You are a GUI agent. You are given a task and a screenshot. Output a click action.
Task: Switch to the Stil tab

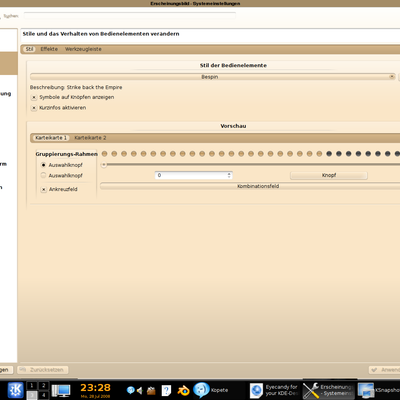coord(30,49)
